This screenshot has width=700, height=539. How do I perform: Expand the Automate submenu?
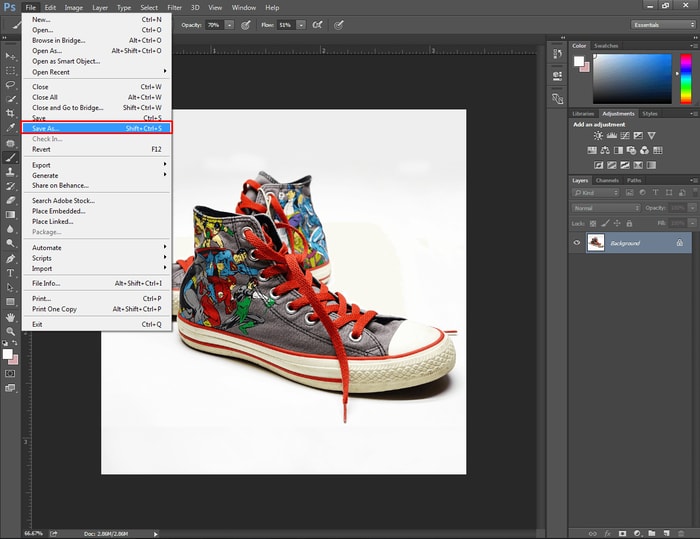pos(96,247)
